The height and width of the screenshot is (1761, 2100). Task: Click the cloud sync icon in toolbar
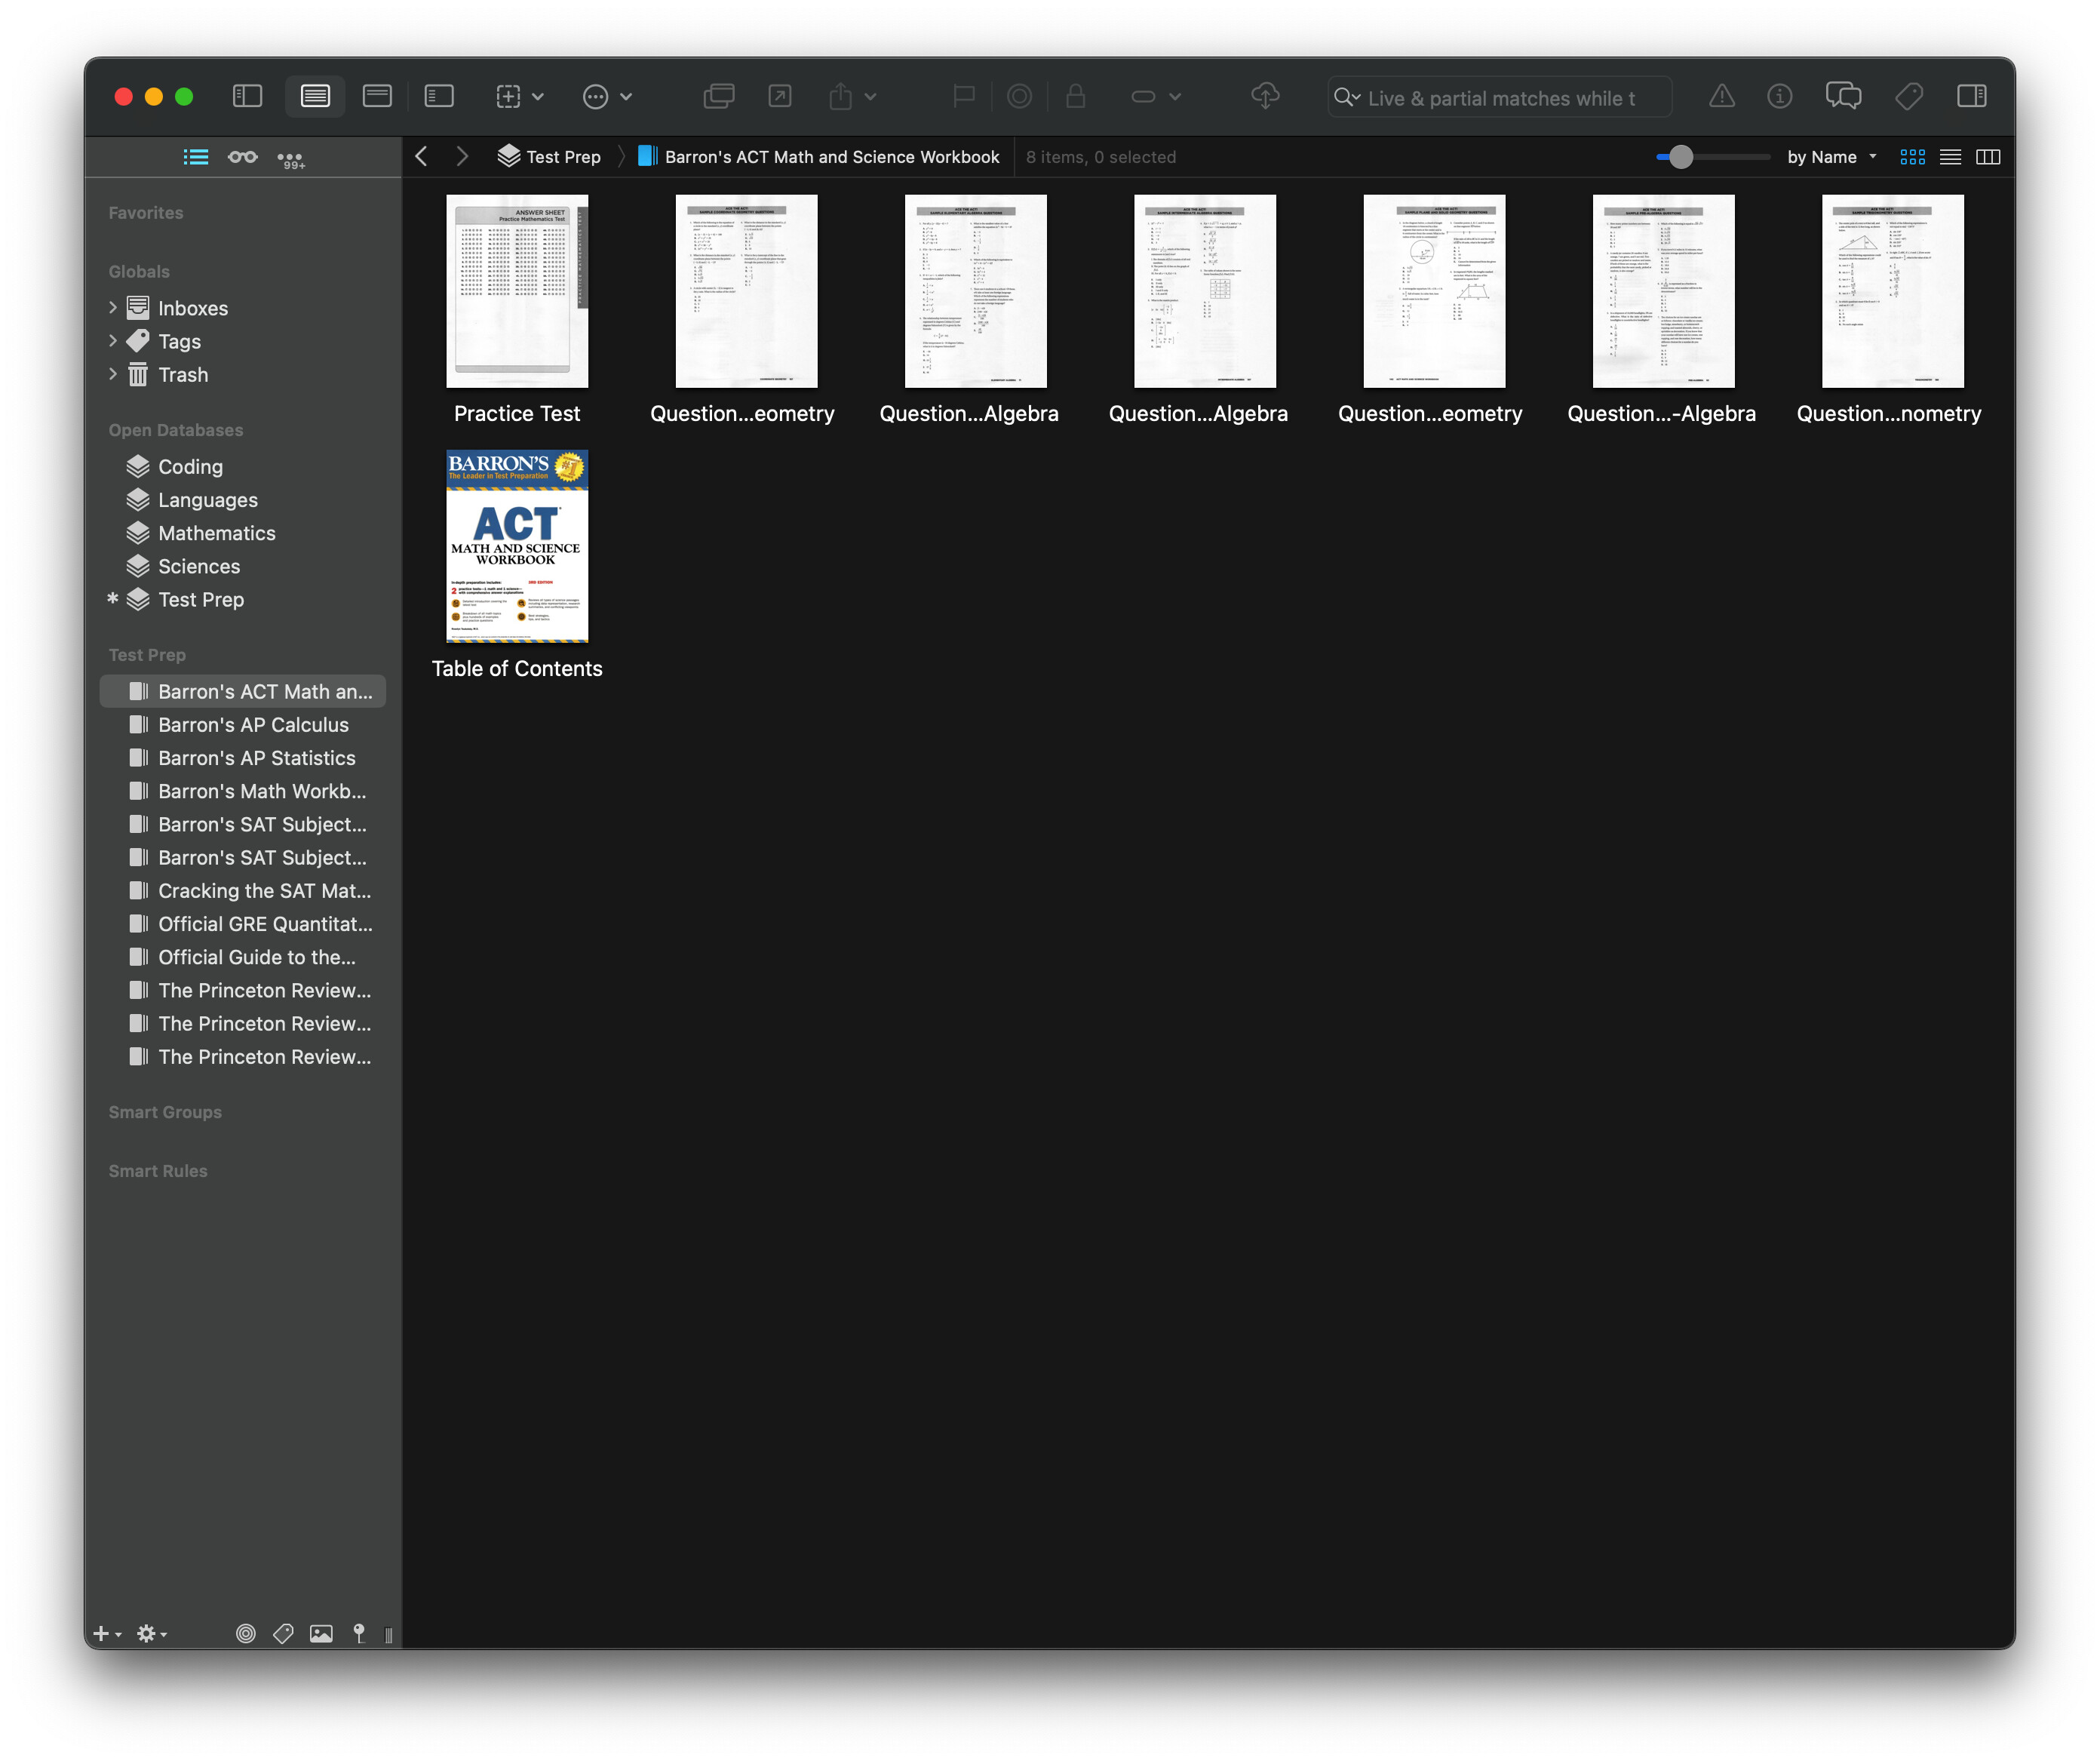1265,96
